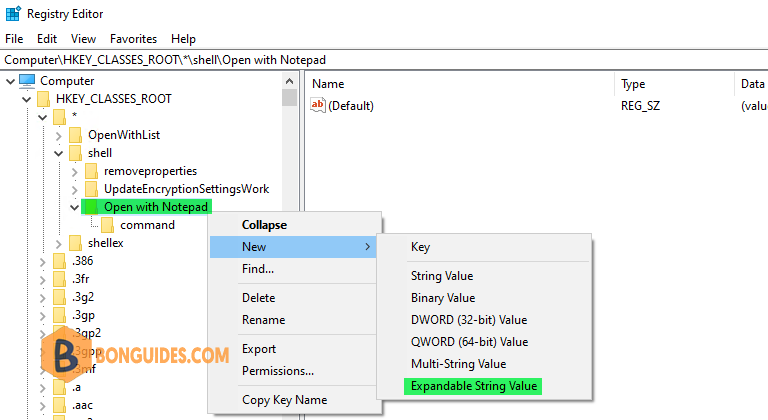Create a new String Value

(x=484, y=276)
